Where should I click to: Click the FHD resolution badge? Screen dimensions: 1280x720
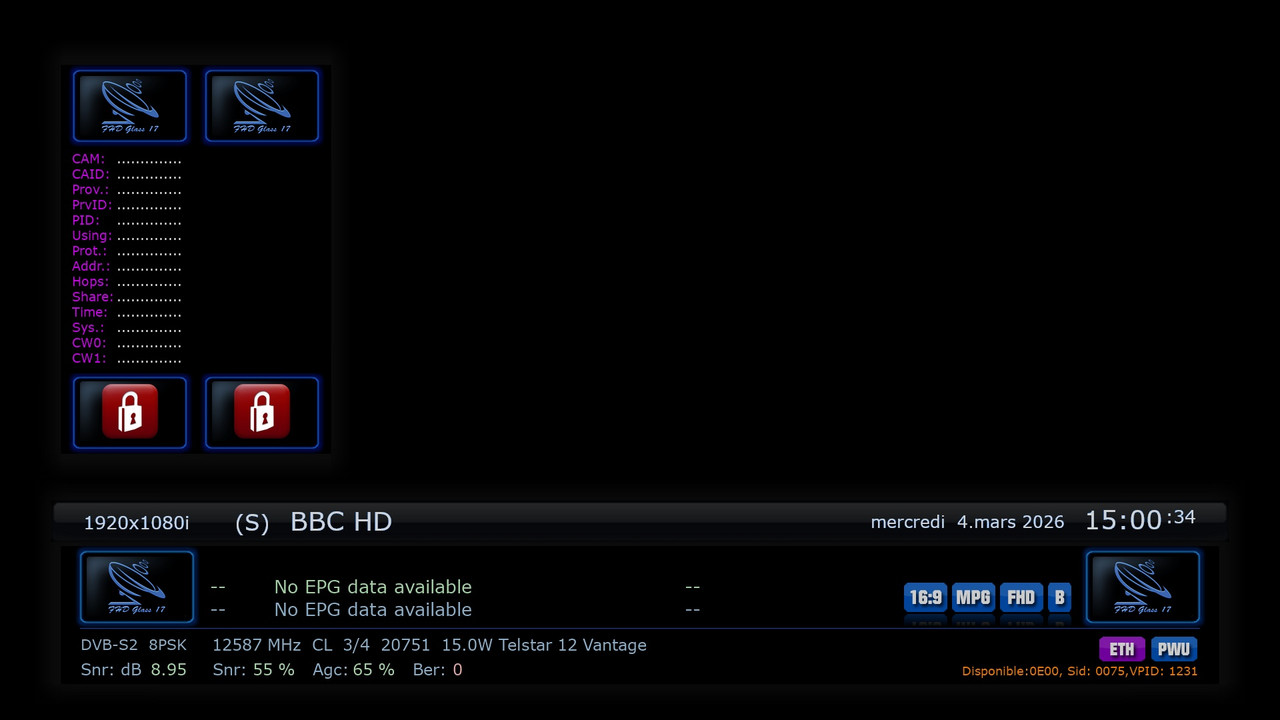[1021, 598]
